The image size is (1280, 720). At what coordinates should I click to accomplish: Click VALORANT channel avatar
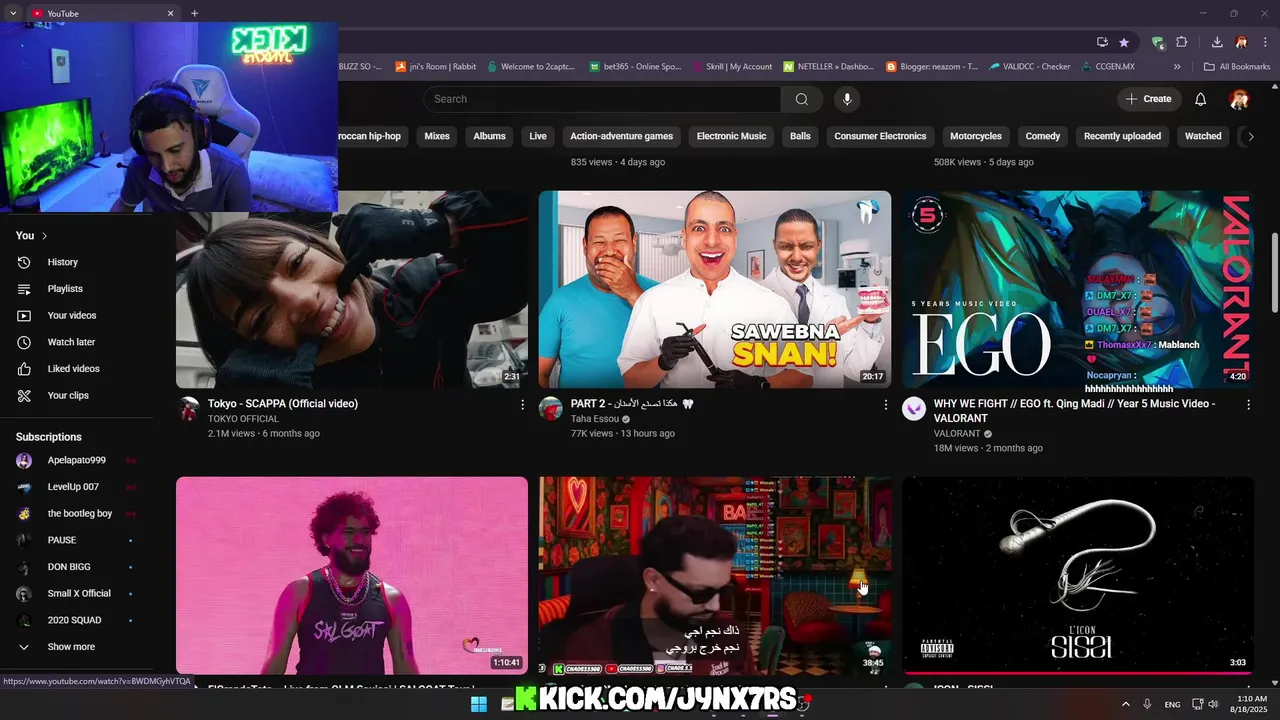[x=914, y=408]
